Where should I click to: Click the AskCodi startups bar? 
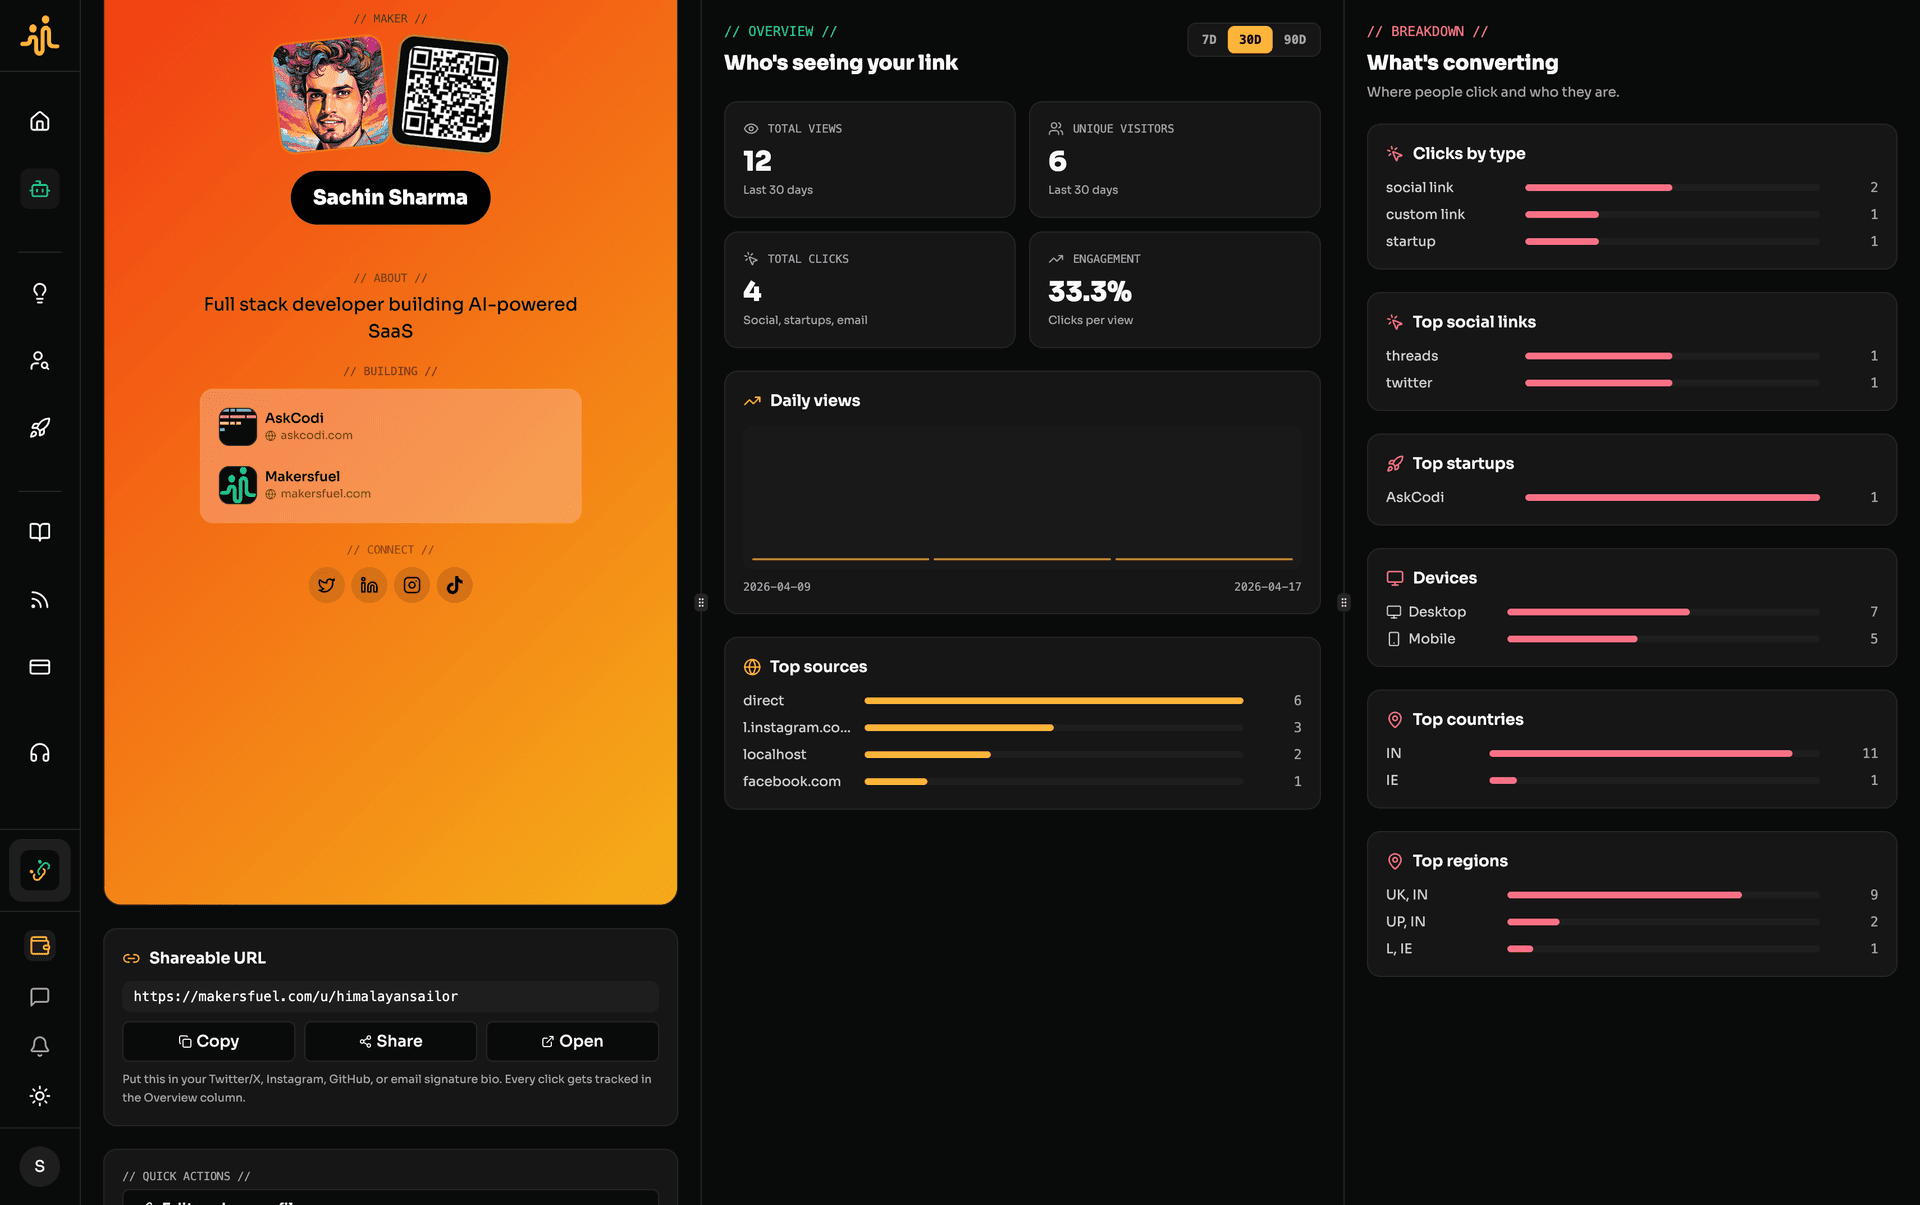tap(1672, 497)
